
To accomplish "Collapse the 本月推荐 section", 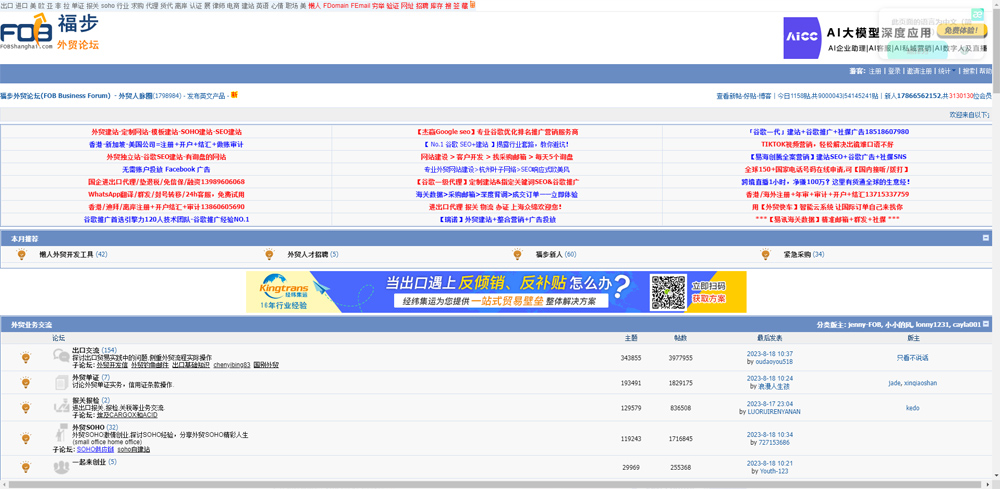I will (x=985, y=239).
